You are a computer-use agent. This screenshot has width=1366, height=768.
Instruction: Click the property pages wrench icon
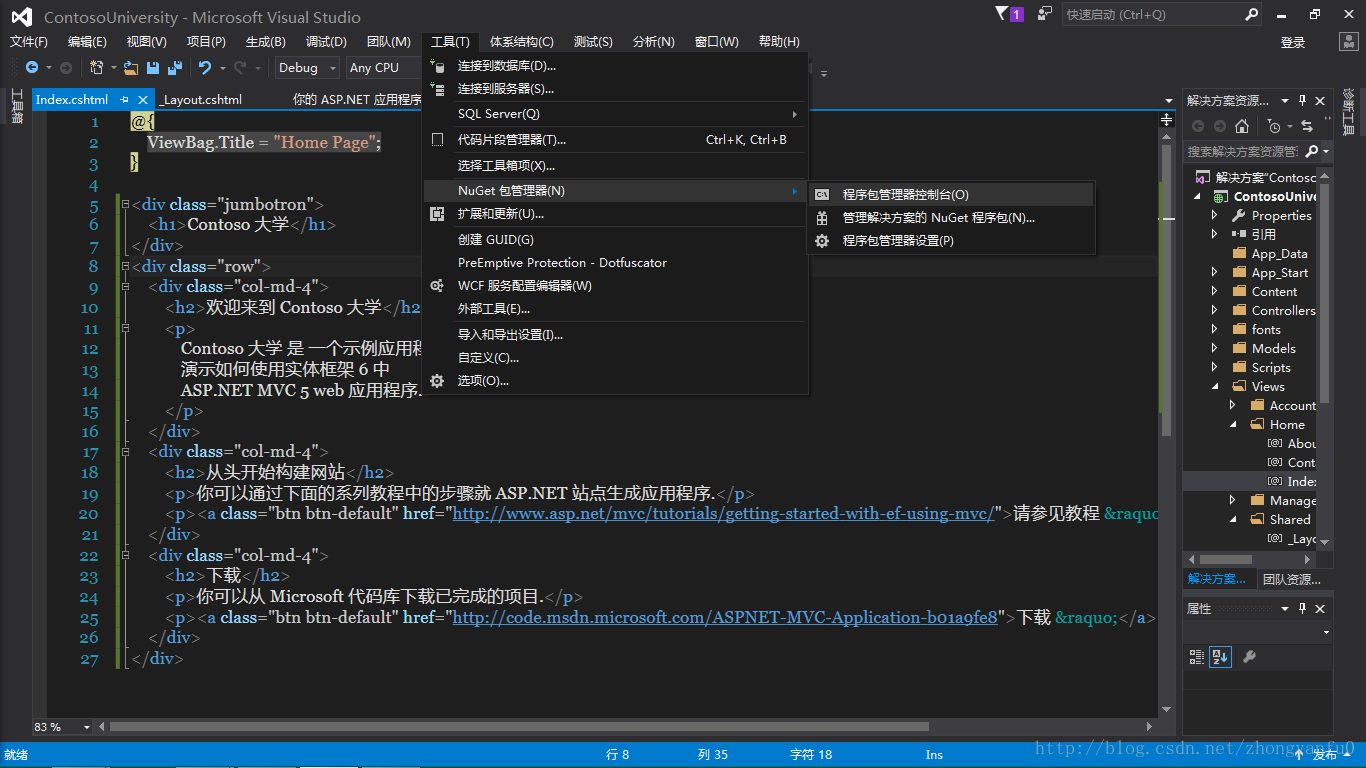click(1248, 657)
